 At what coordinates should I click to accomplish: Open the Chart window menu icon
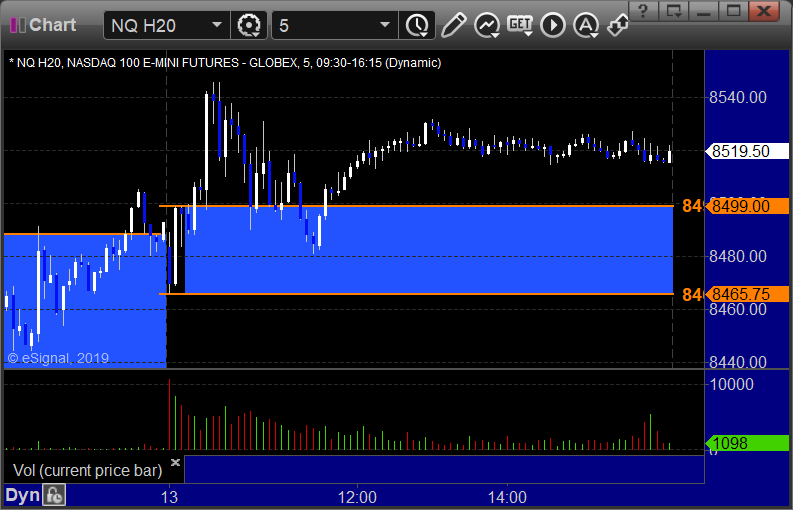[18, 25]
